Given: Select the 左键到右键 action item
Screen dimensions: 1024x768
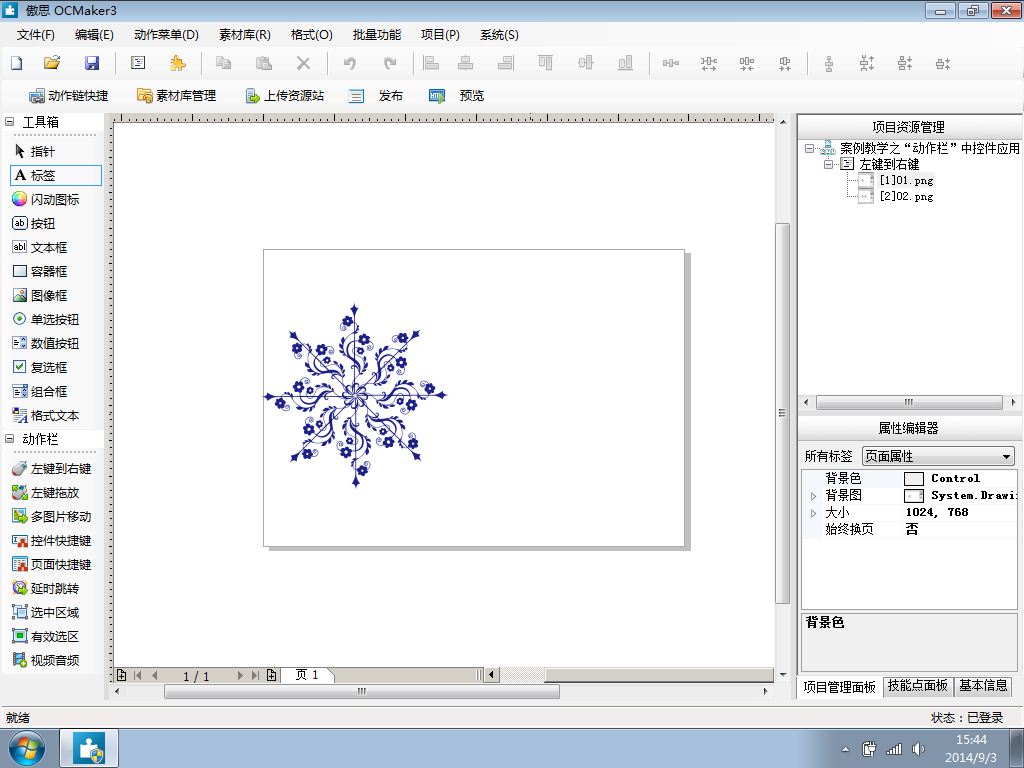Looking at the screenshot, I should tap(51, 468).
